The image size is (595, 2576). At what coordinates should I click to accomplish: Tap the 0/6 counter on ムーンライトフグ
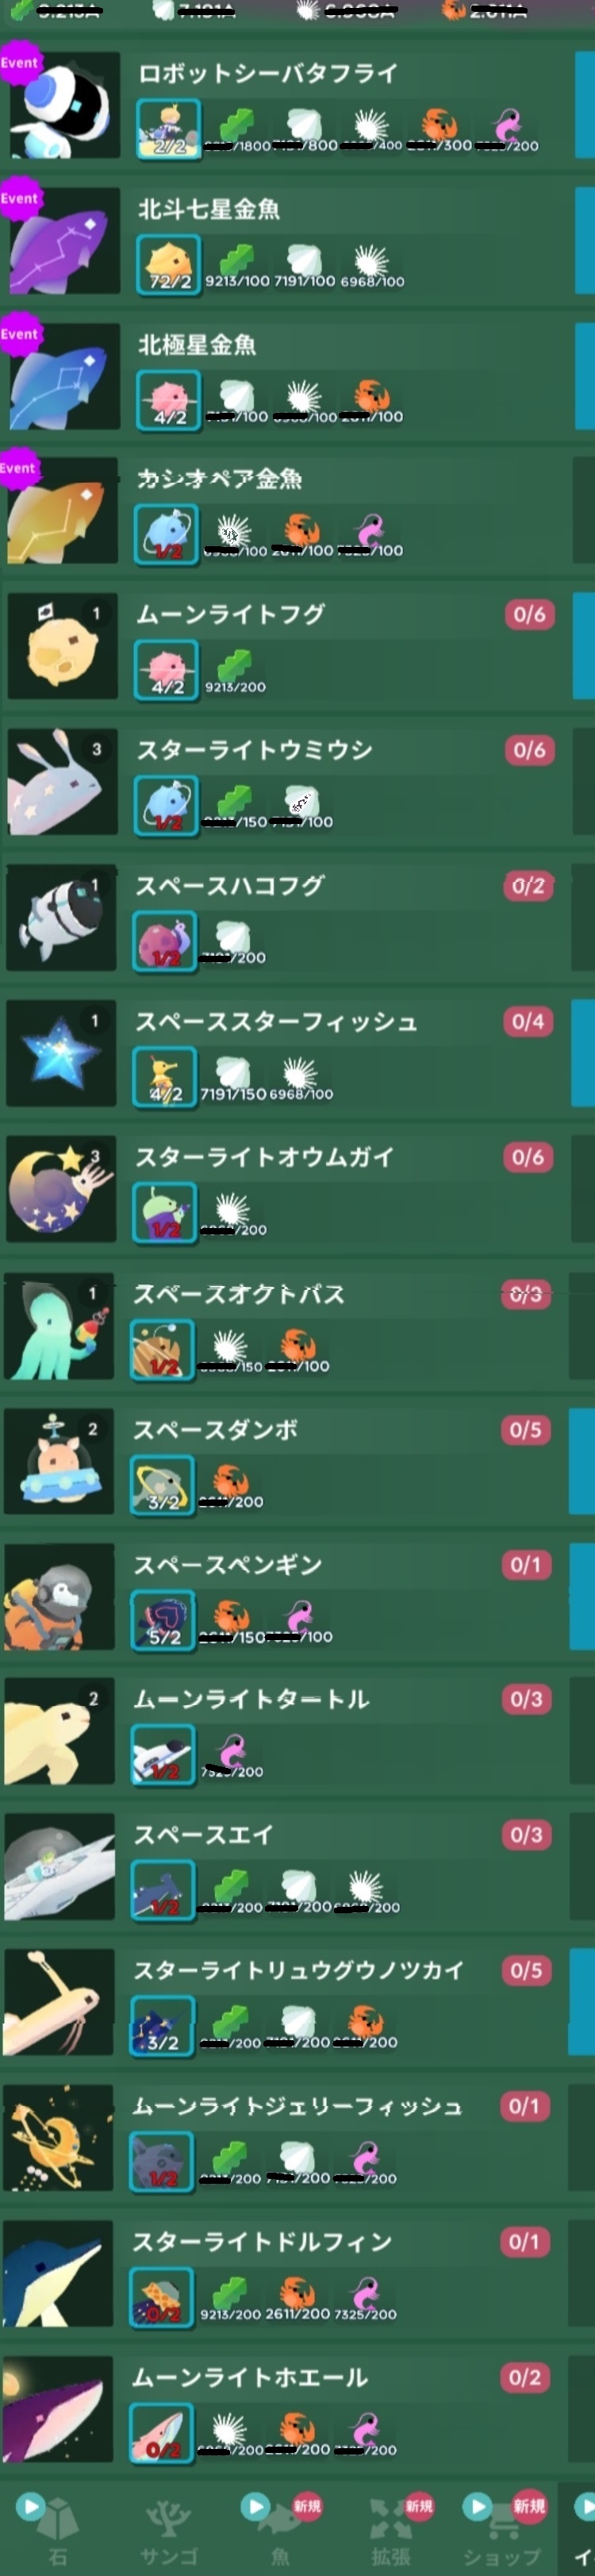pos(530,614)
